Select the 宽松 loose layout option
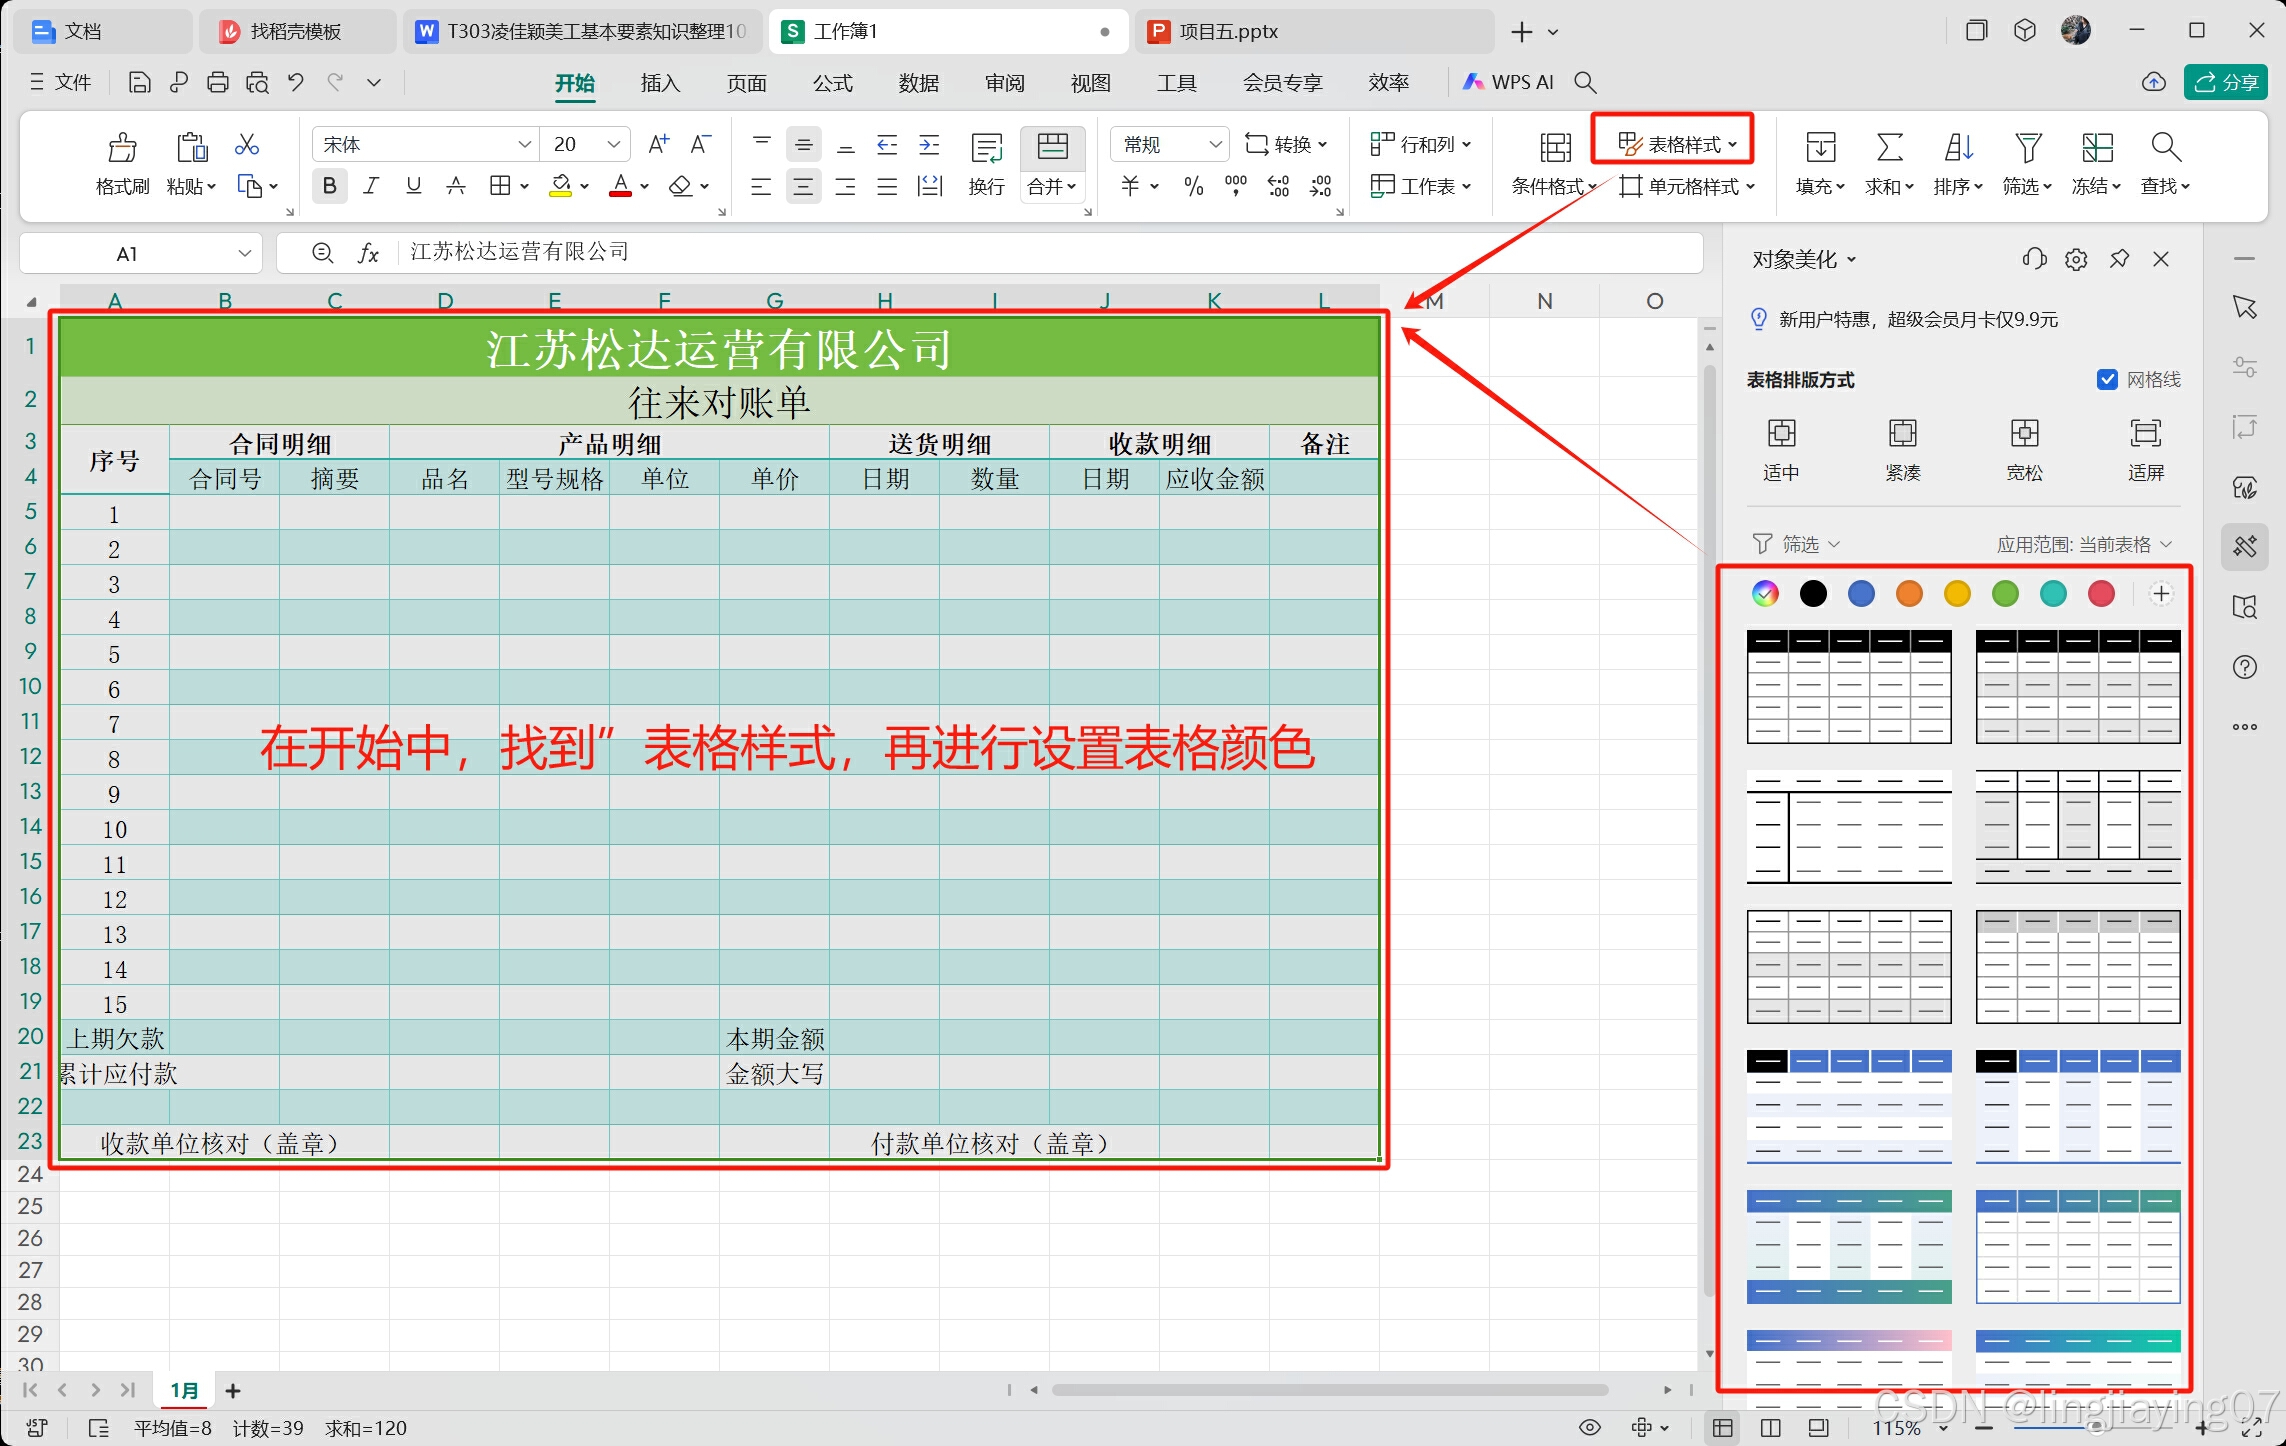The width and height of the screenshot is (2286, 1446). 2024,435
